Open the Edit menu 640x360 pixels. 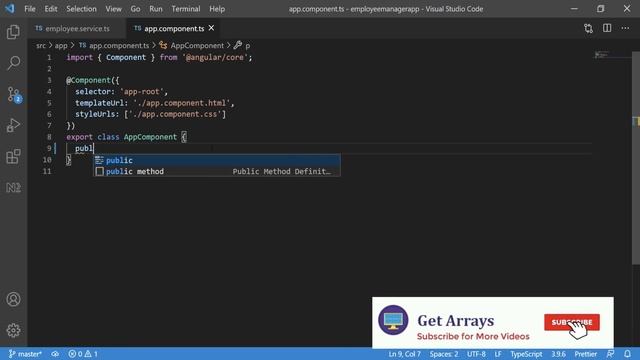[x=51, y=9]
